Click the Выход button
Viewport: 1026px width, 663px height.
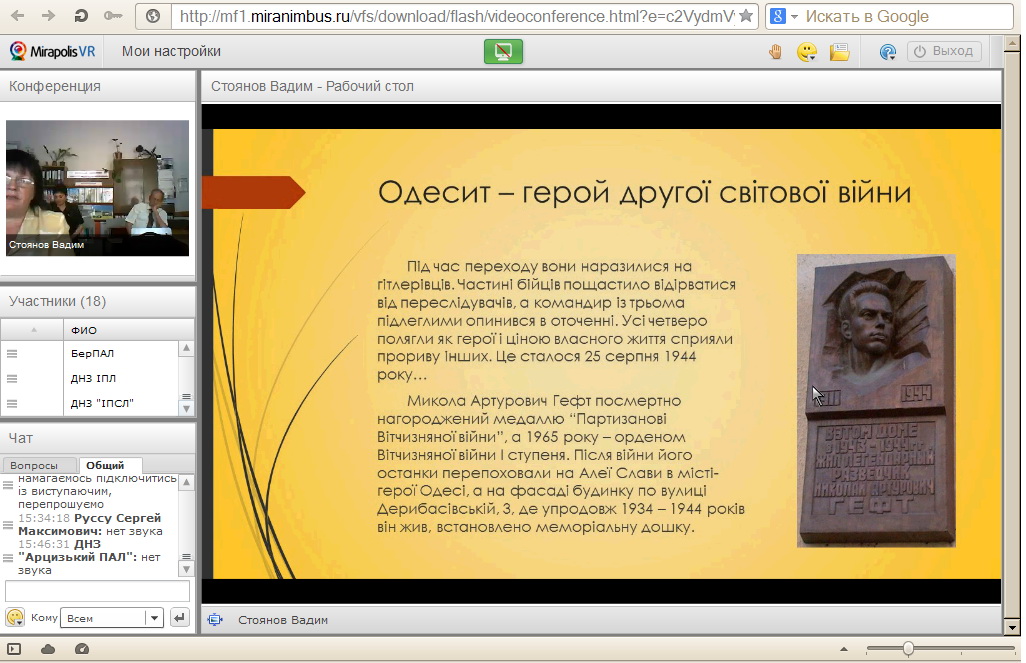coord(943,52)
